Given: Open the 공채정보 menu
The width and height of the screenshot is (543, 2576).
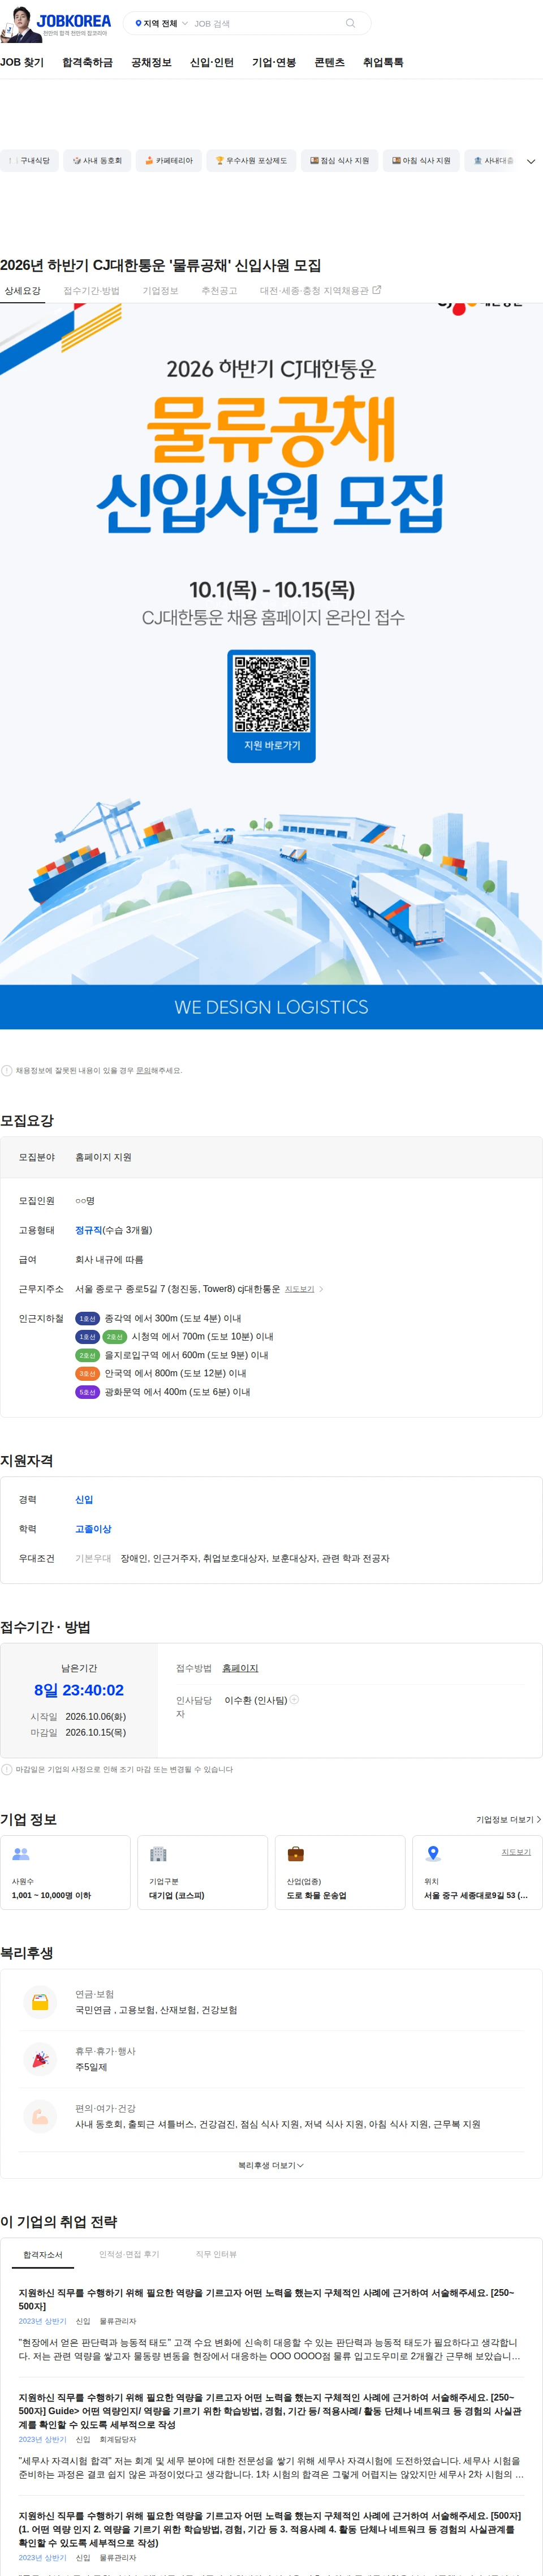Looking at the screenshot, I should point(151,62).
